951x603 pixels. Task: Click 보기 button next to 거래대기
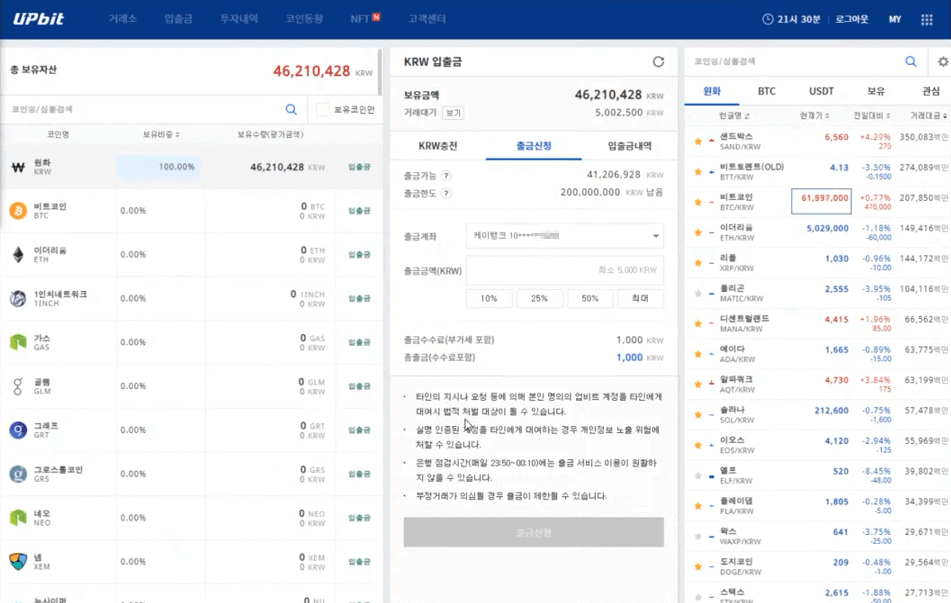tap(453, 113)
